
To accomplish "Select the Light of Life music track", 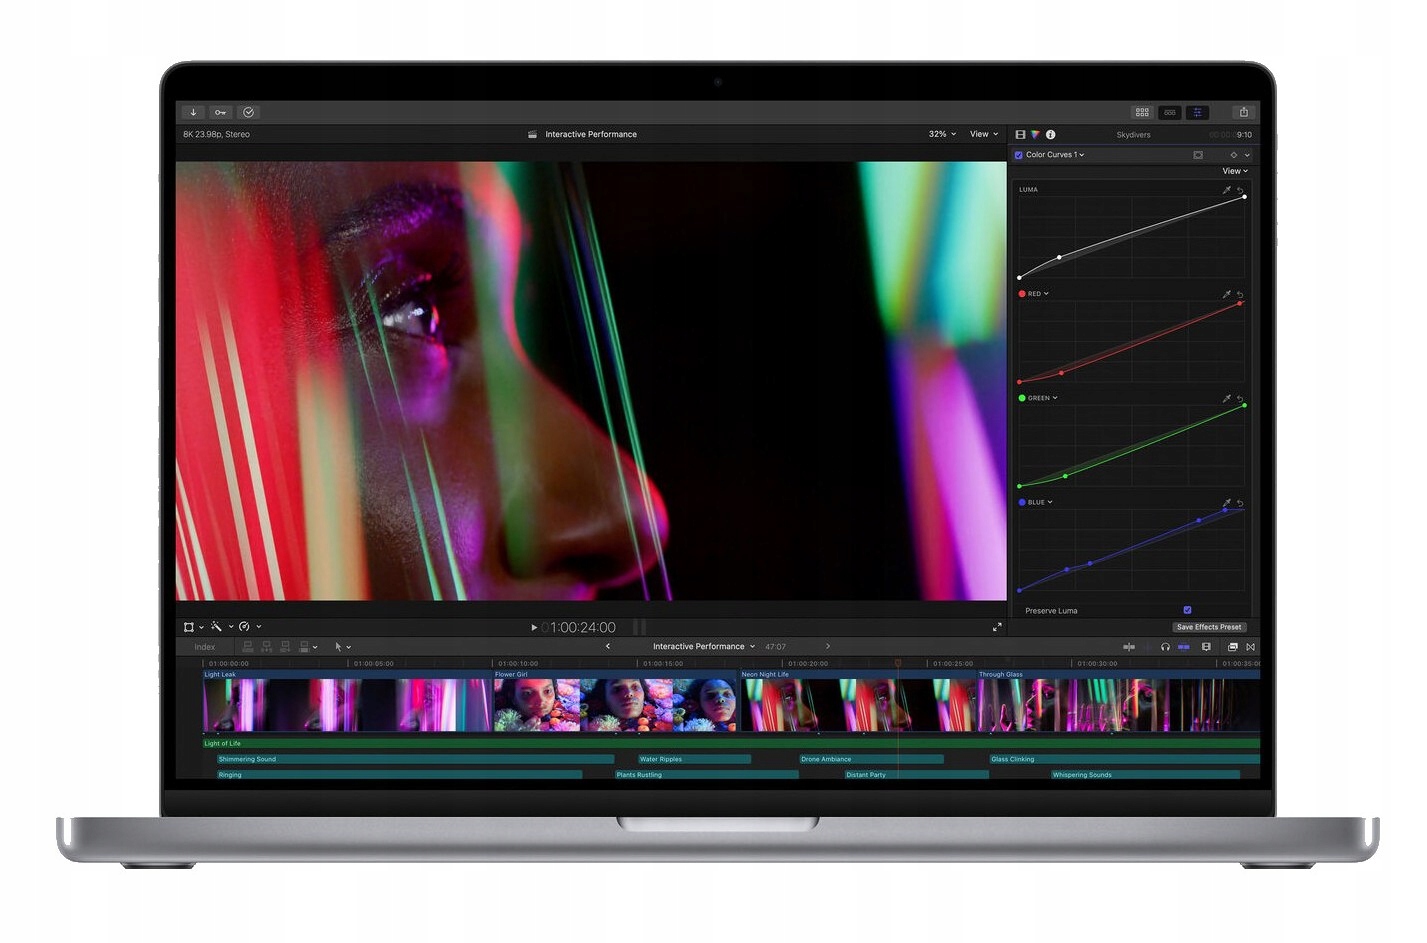I will [x=731, y=743].
